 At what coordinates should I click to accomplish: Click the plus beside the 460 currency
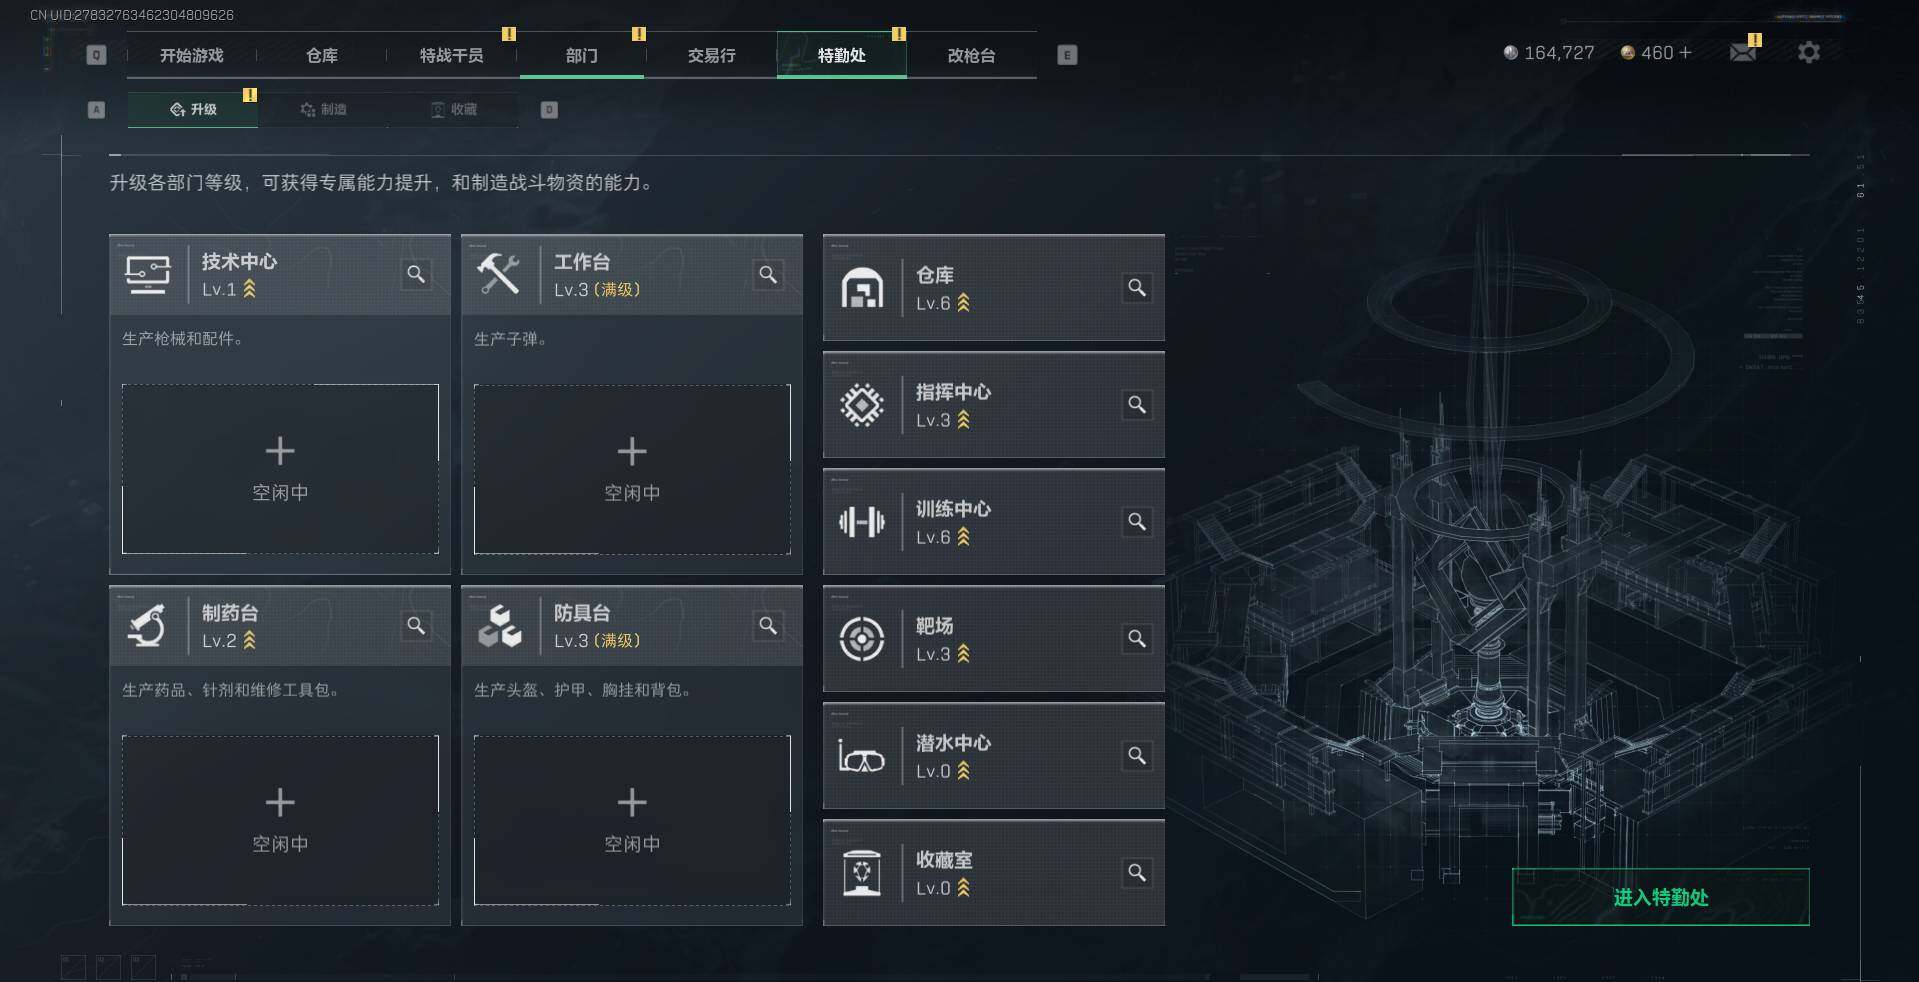[x=1685, y=52]
